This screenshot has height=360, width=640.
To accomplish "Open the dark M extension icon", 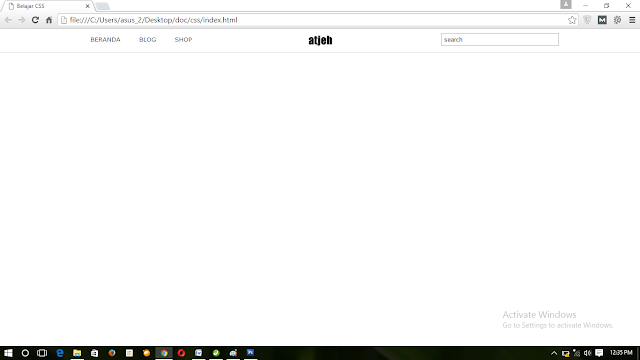I will point(602,20).
